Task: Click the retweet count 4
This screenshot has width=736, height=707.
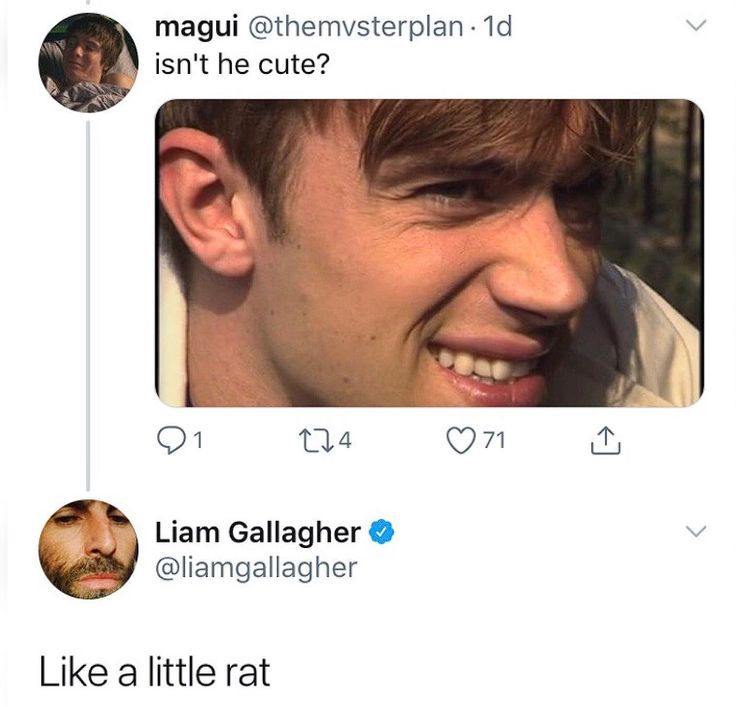Action: (345, 441)
